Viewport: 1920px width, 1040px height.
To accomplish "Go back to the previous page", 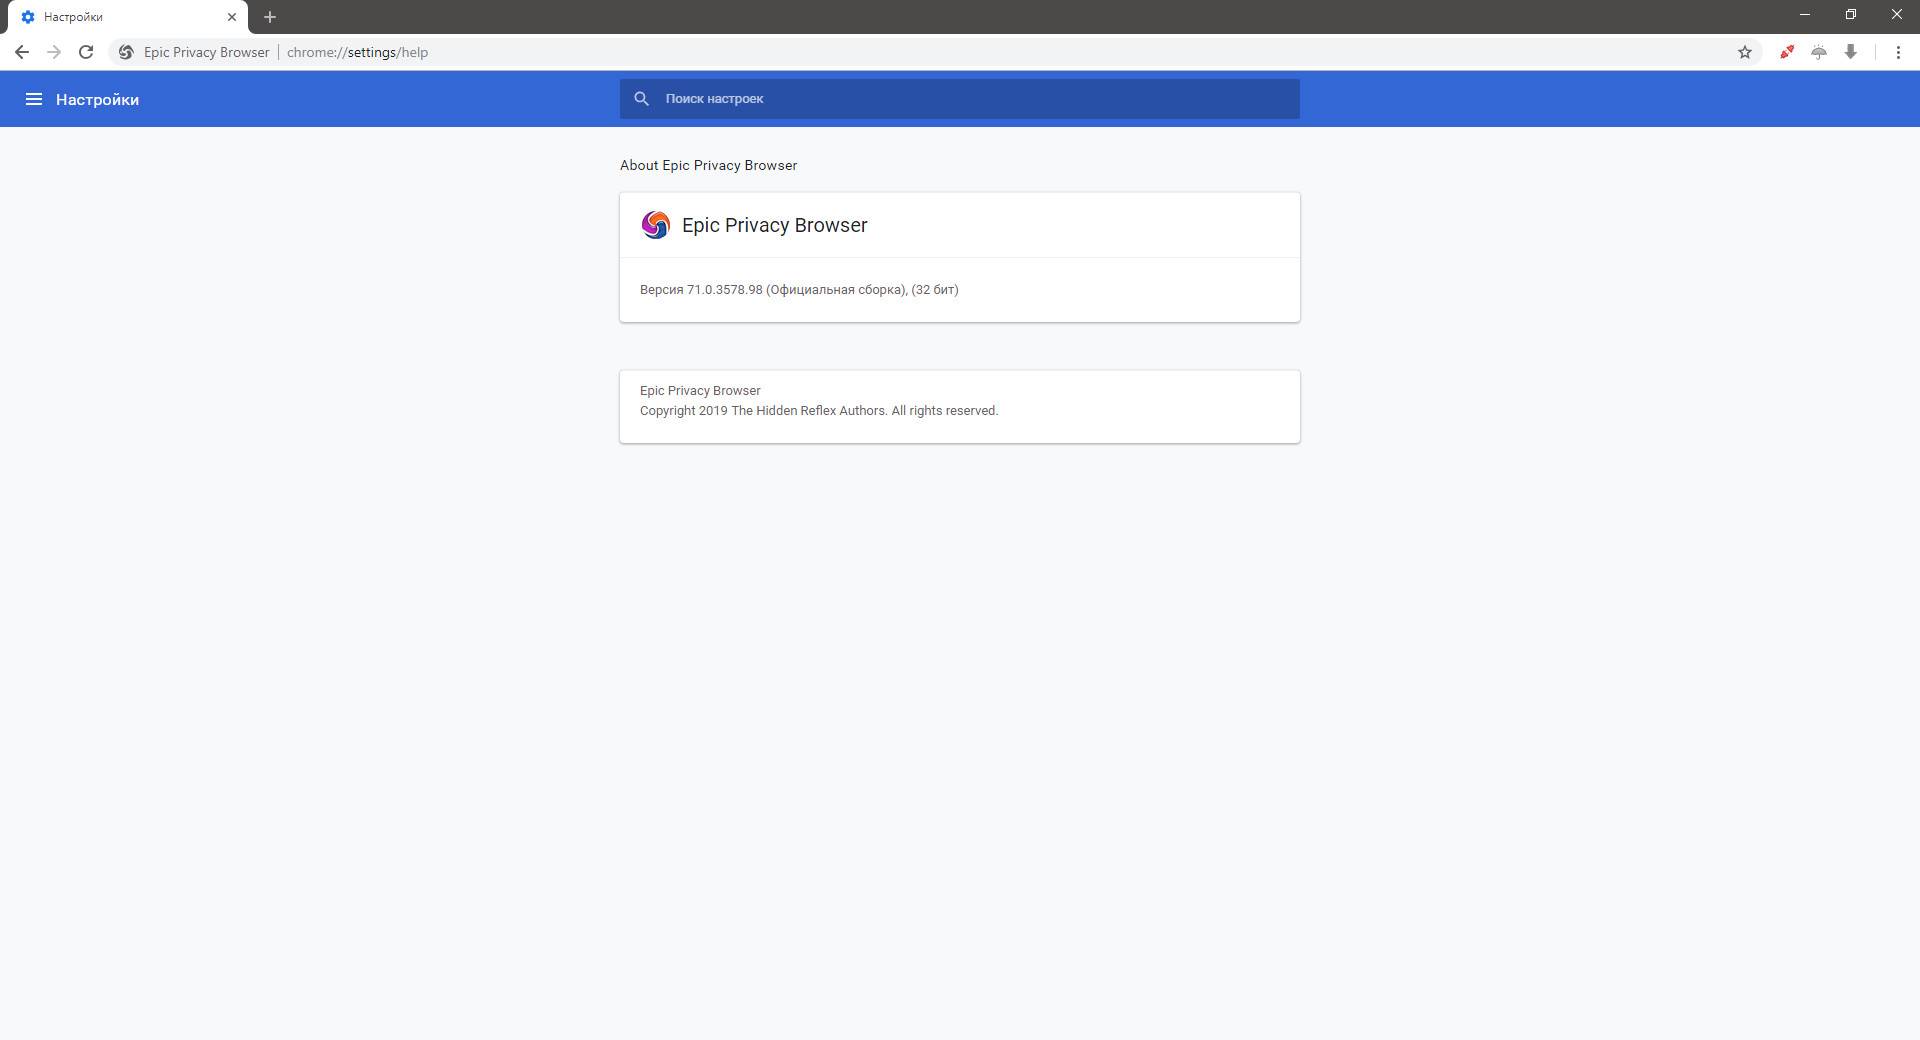I will (22, 52).
